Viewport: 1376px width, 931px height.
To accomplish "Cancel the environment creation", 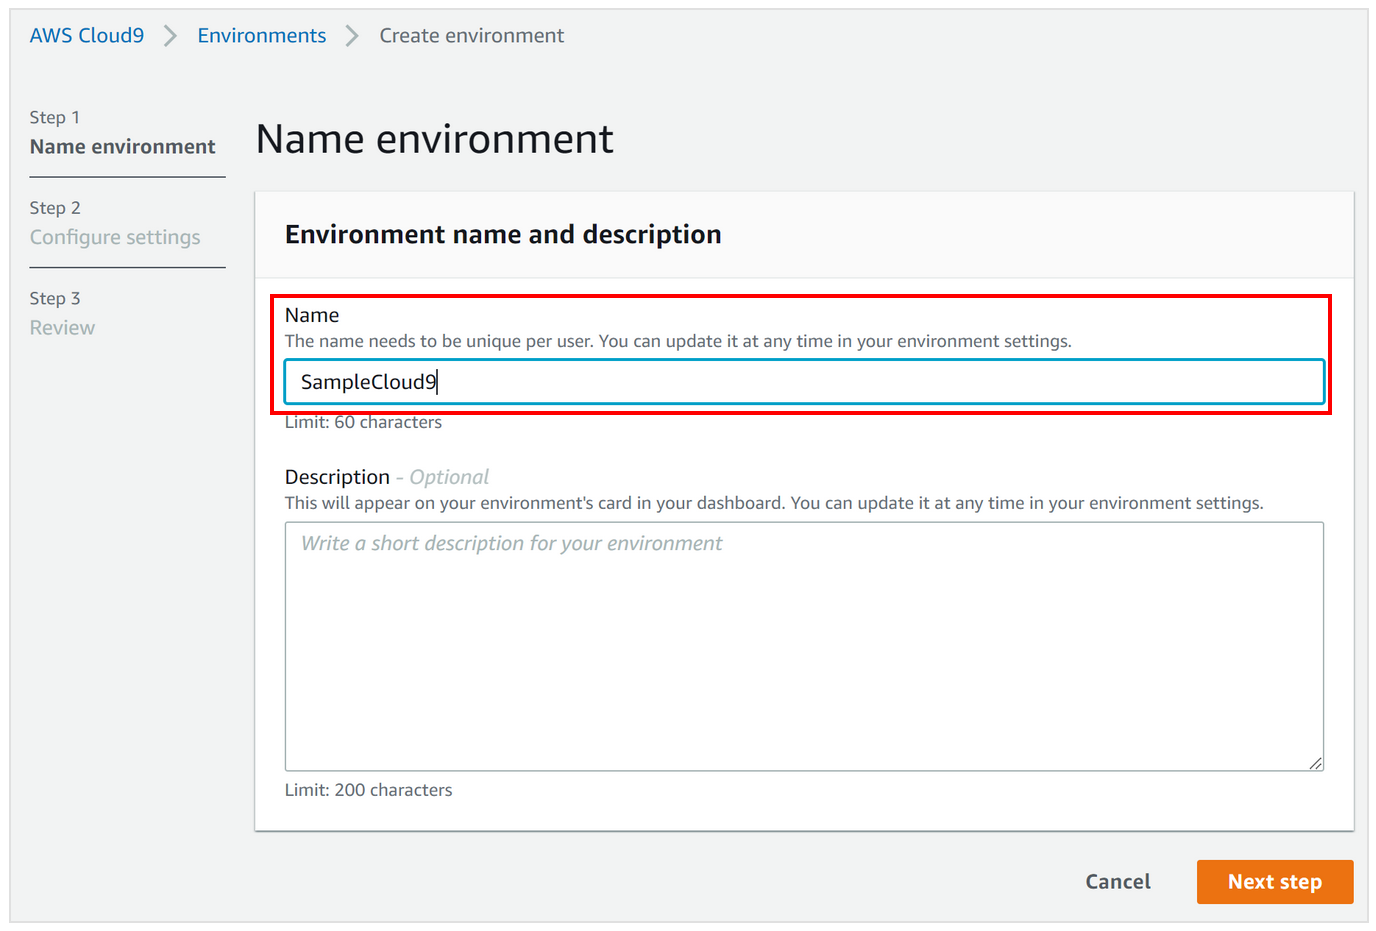I will pyautogui.click(x=1118, y=882).
